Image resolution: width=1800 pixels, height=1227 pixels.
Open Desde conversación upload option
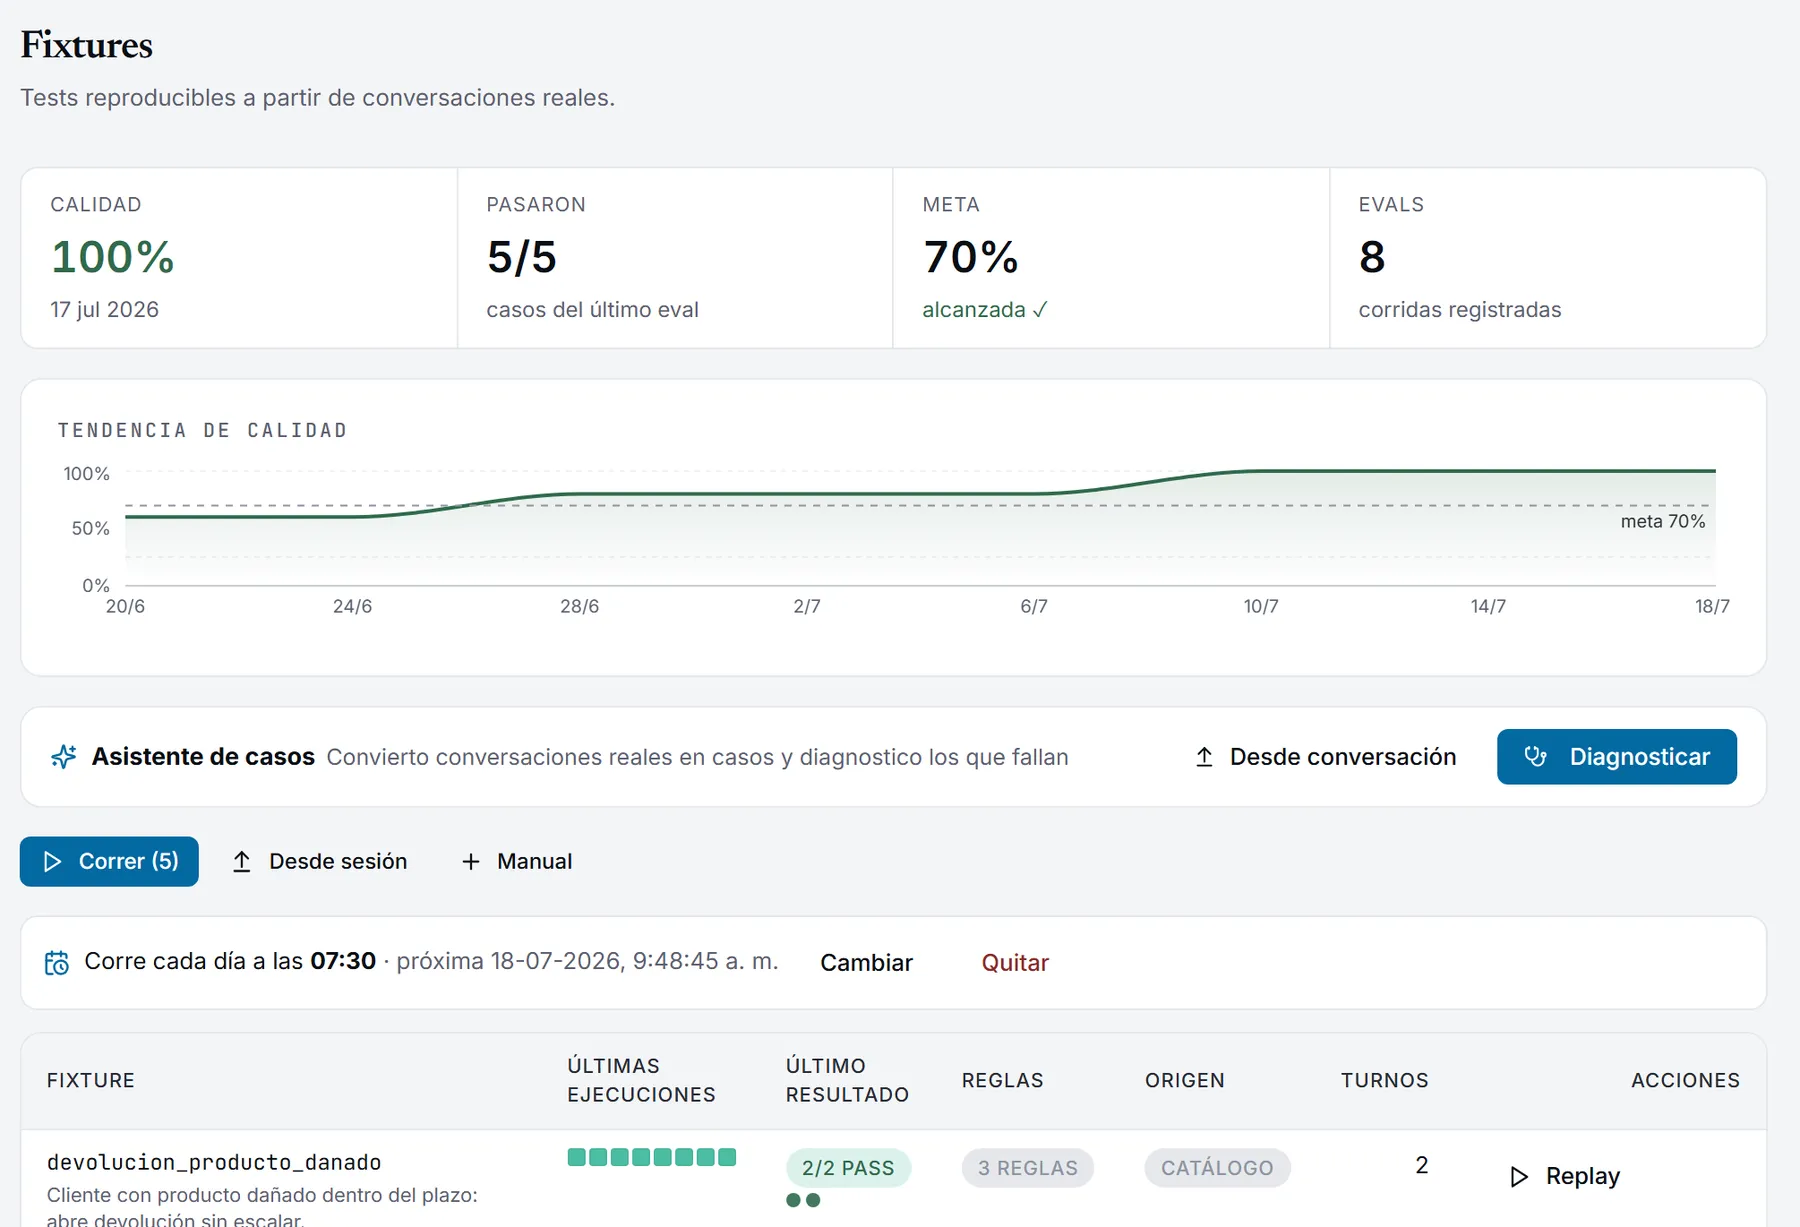tap(1325, 757)
